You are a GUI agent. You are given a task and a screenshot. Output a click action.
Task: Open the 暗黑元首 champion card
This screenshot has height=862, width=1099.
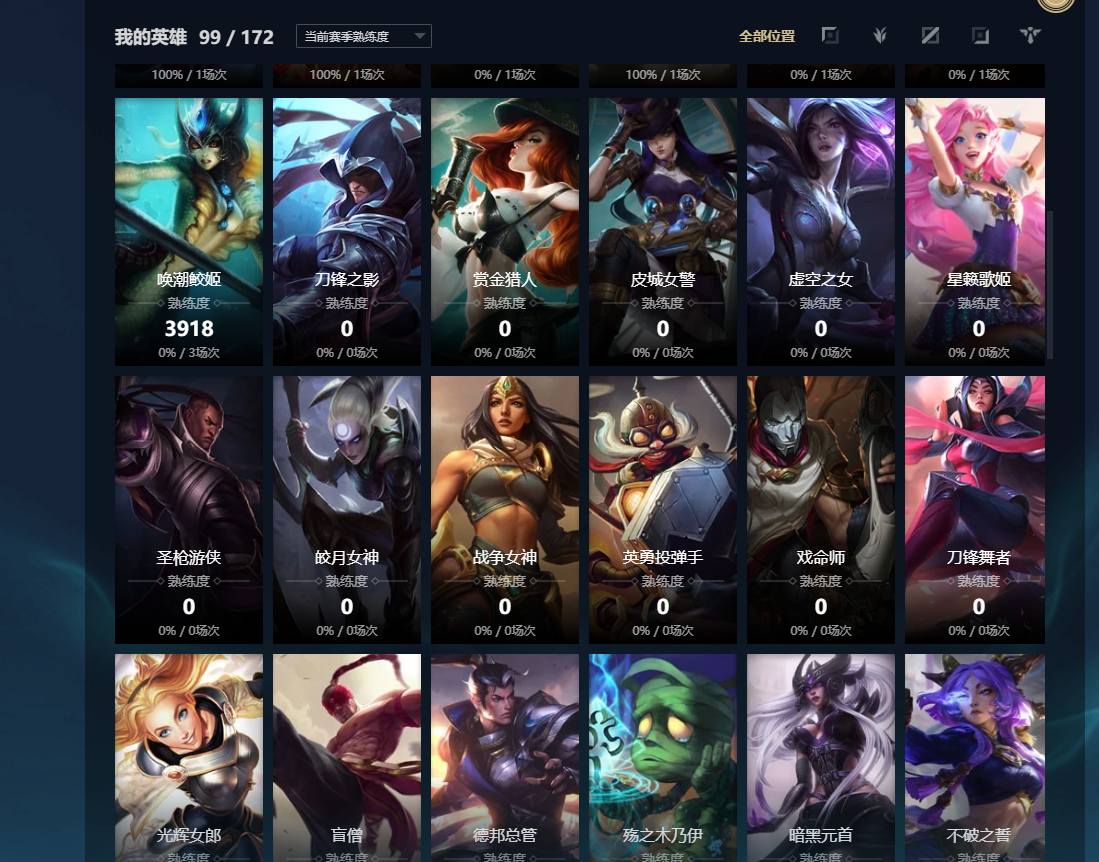821,758
